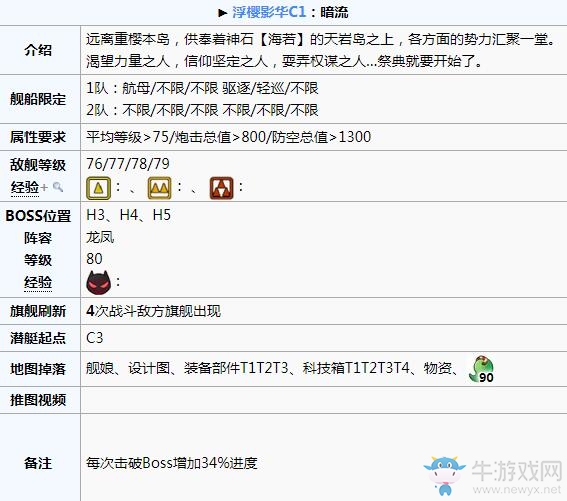
Task: Click the 经验 label in the BOSS section
Action: coord(38,283)
